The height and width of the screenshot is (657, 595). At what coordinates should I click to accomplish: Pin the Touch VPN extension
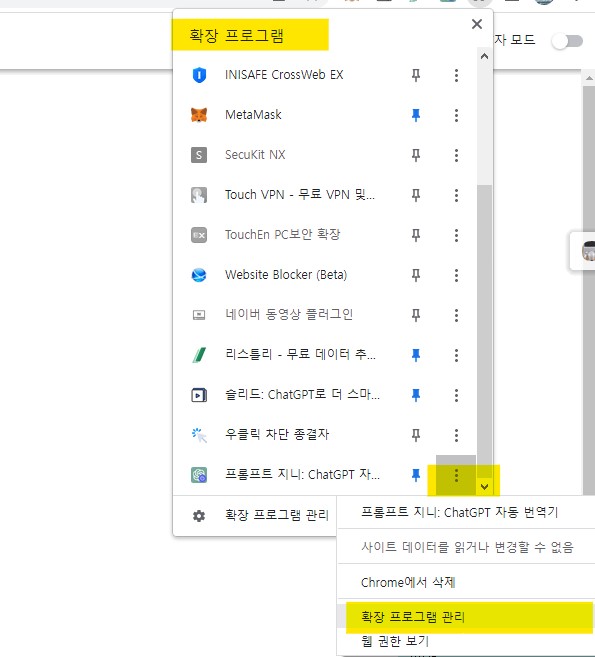[416, 195]
